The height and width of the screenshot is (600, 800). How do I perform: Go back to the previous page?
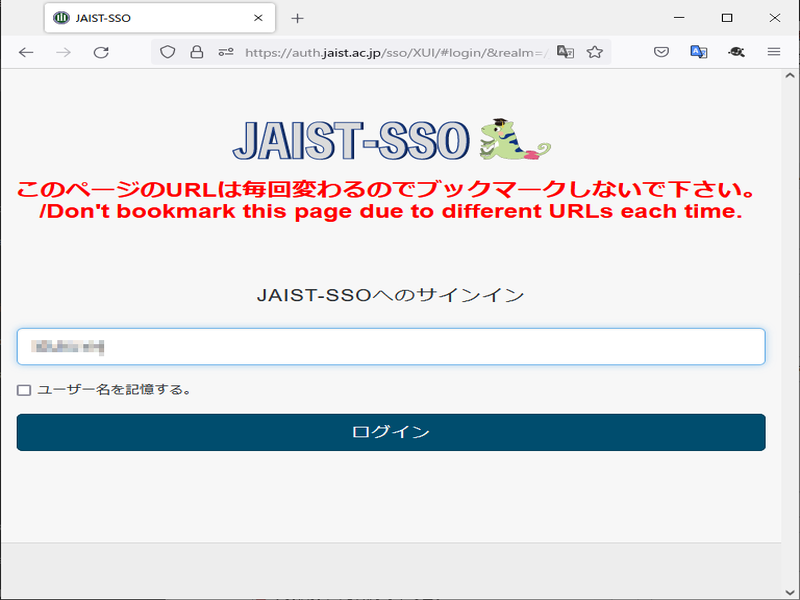tap(26, 53)
